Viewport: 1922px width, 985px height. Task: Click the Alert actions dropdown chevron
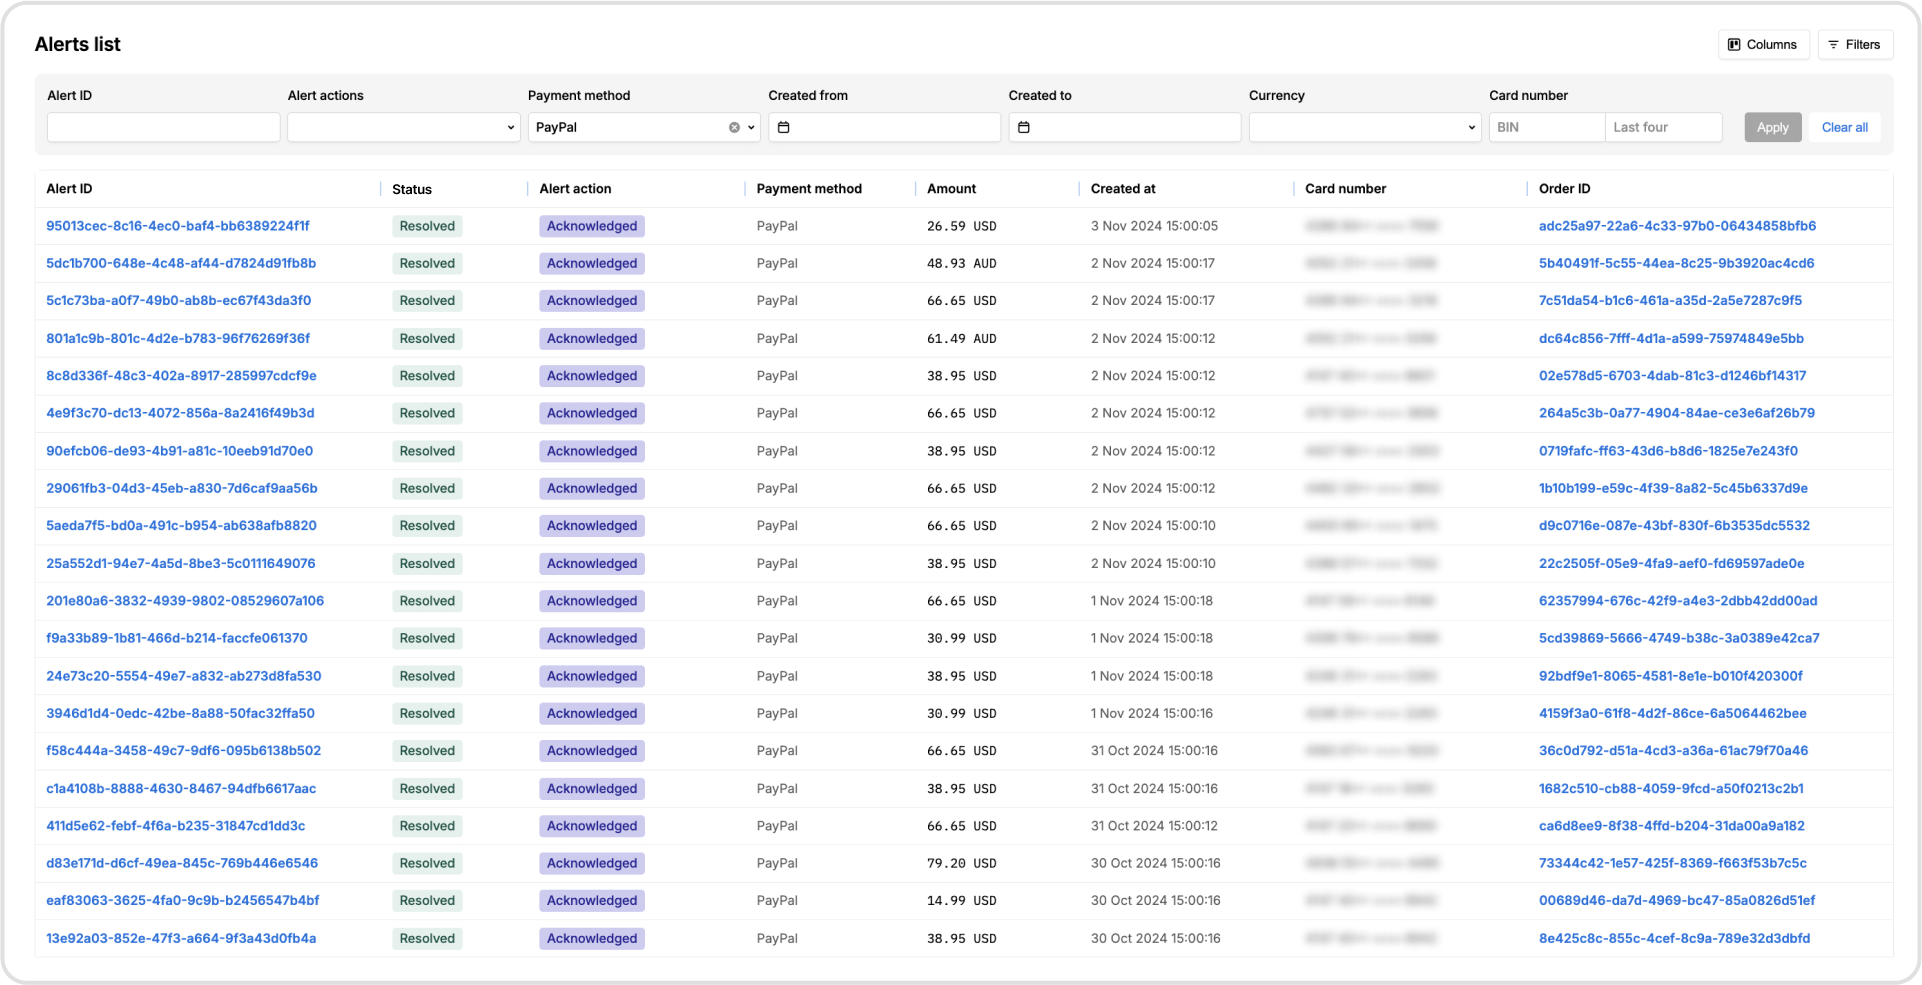(510, 127)
